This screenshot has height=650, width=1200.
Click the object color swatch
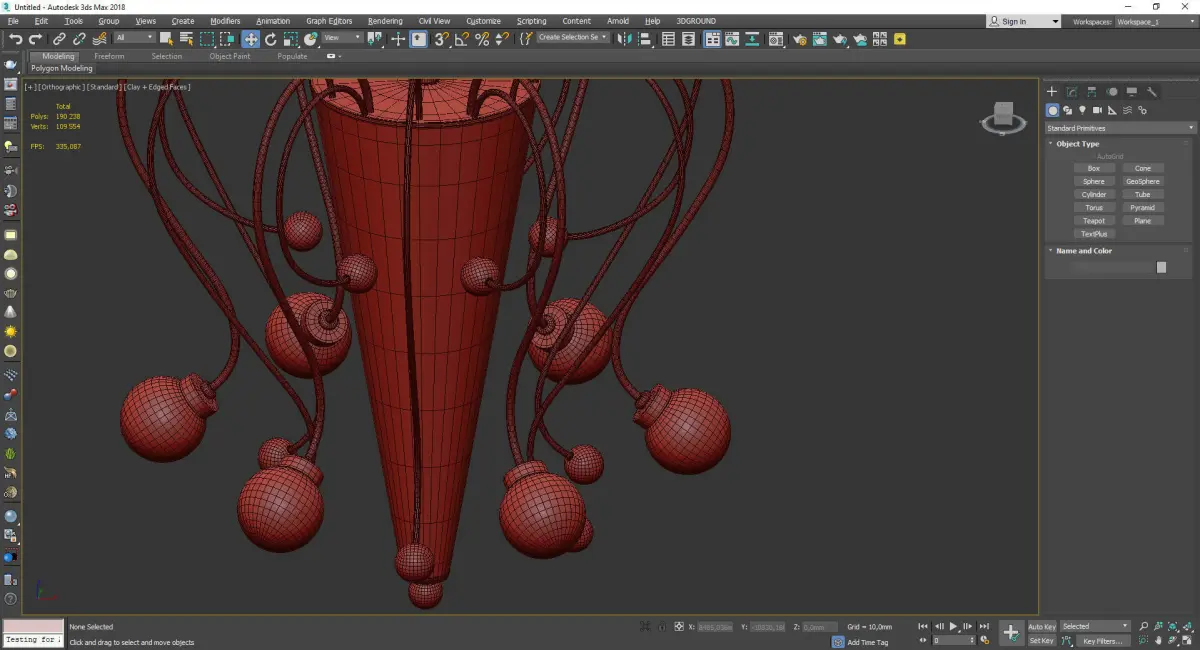pyautogui.click(x=1161, y=267)
